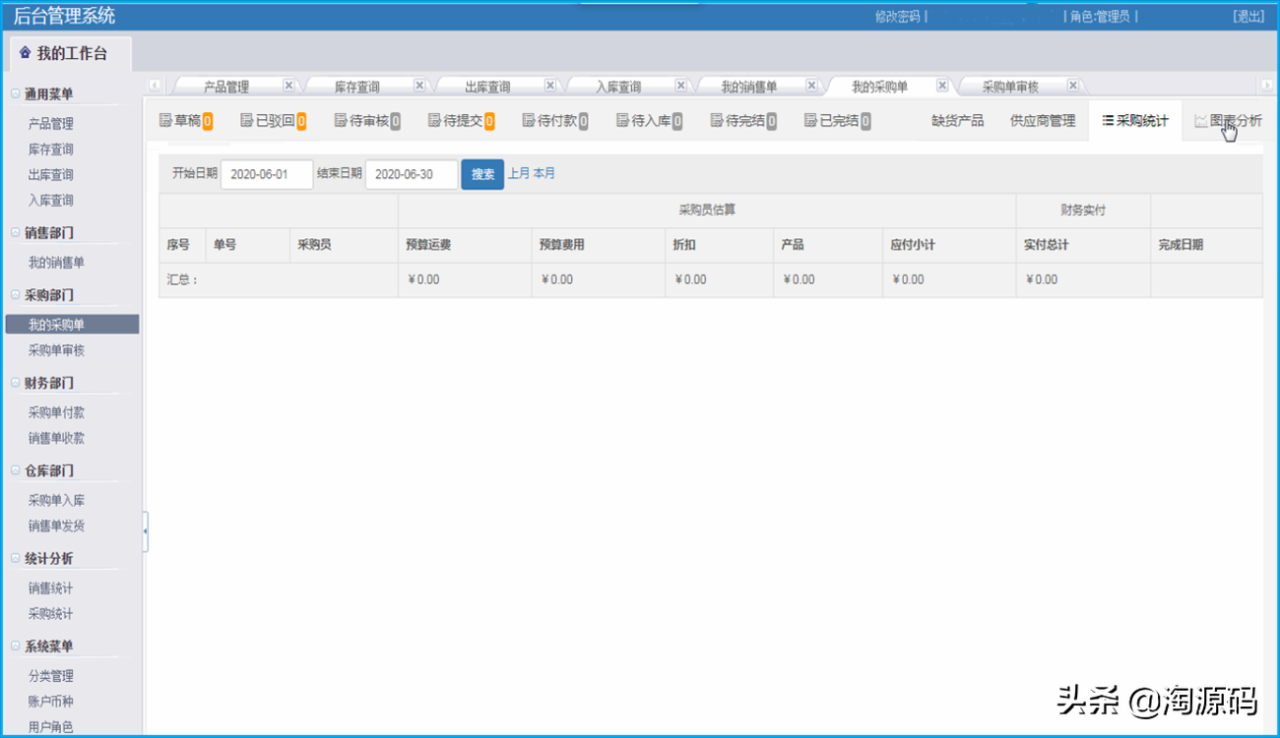This screenshot has height=738, width=1280.
Task: Open 库存查询 in the sidebar
Action: [51, 149]
